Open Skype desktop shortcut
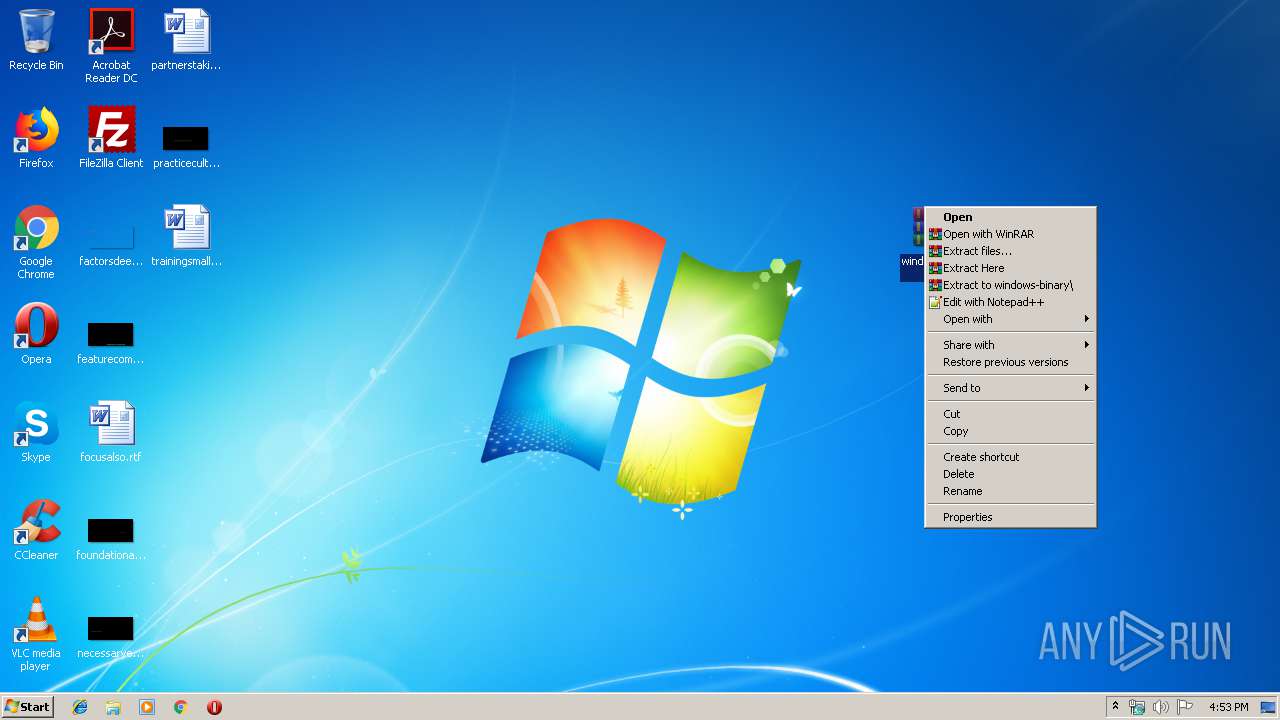The width and height of the screenshot is (1280, 720). point(36,432)
